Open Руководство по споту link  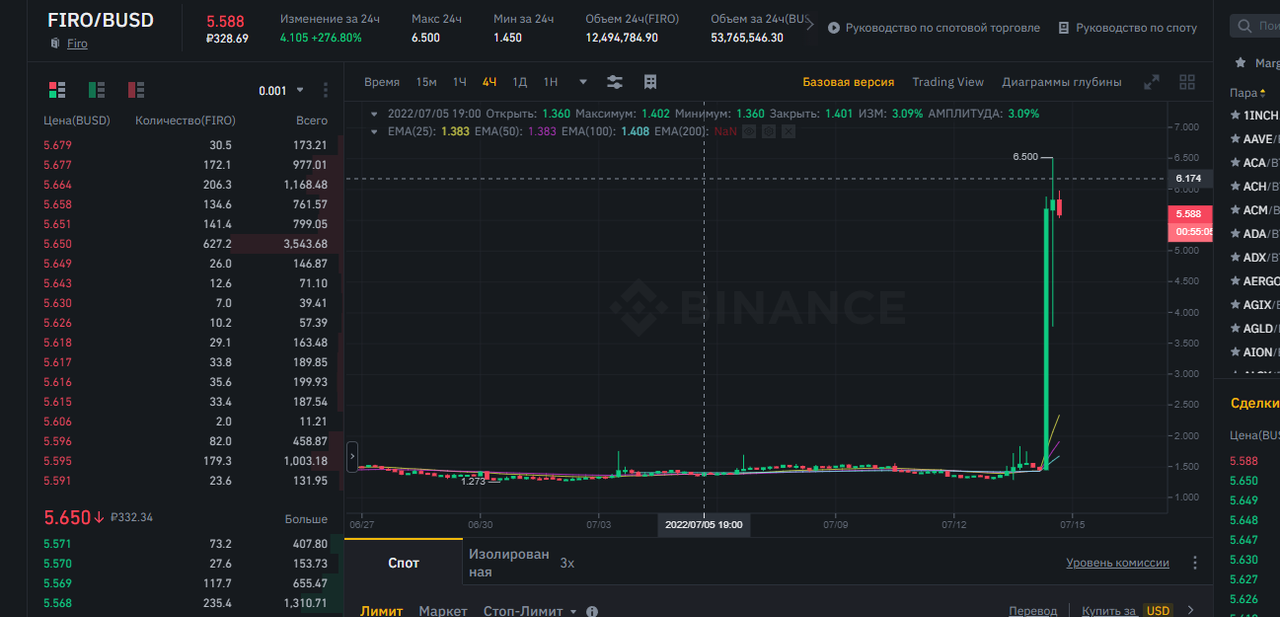[x=1136, y=28]
